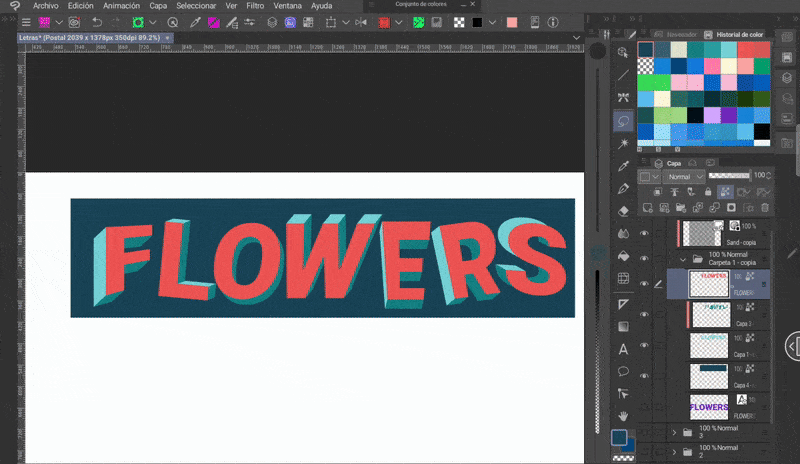Delete the selected layer with the trash icon
The height and width of the screenshot is (464, 800).
coord(765,208)
